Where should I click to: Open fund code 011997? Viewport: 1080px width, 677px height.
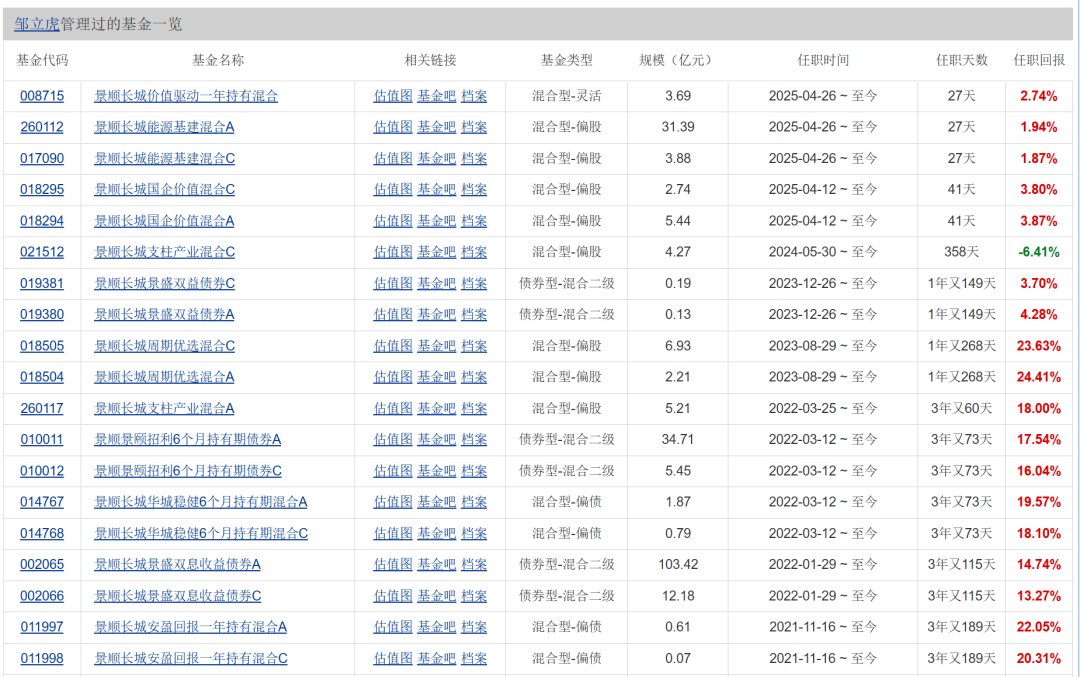tap(42, 627)
